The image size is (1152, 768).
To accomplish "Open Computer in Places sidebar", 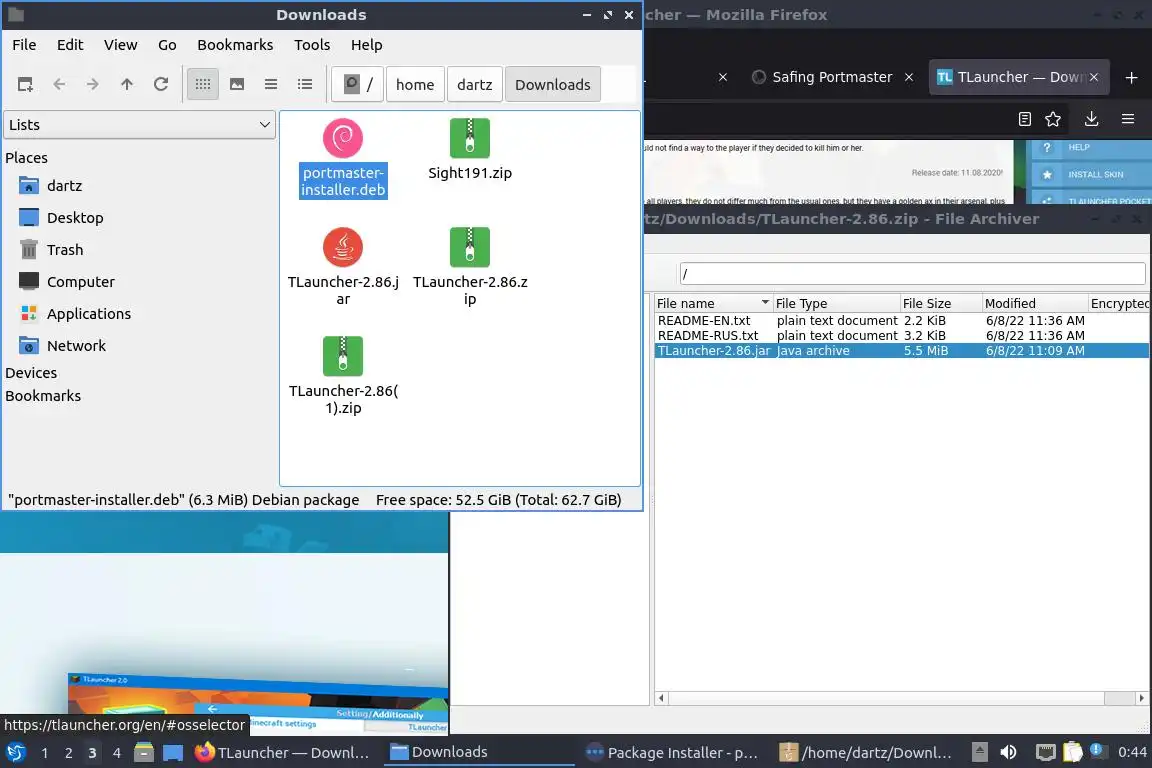I will (x=67, y=281).
